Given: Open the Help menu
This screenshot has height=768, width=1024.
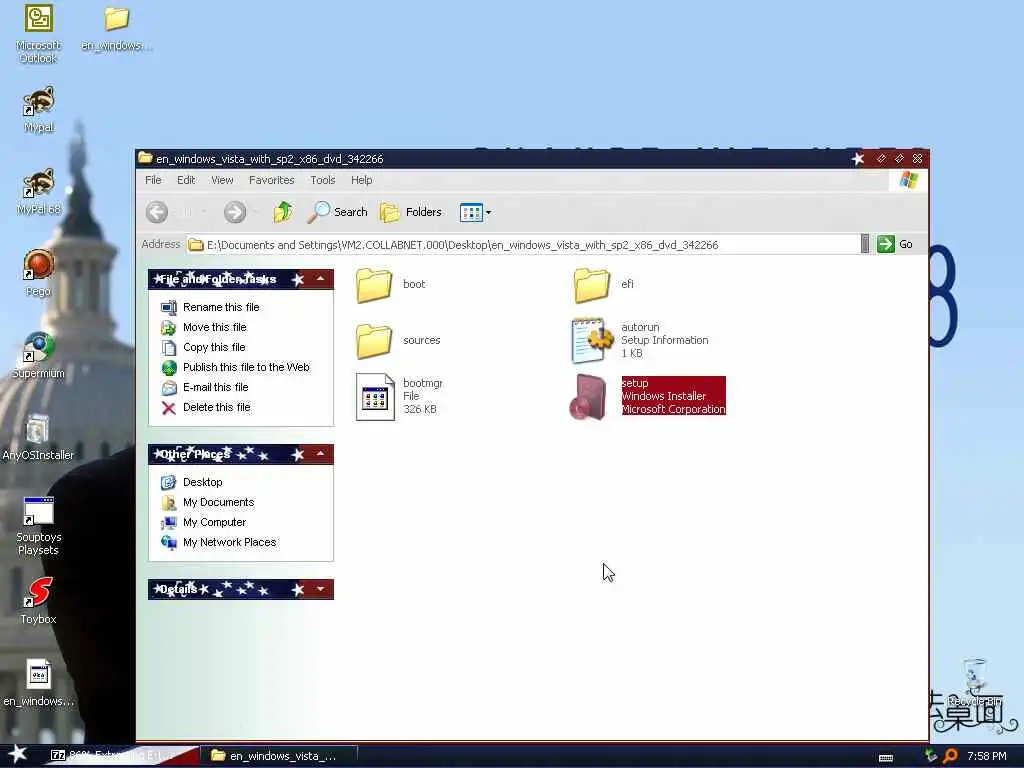Looking at the screenshot, I should (x=361, y=180).
